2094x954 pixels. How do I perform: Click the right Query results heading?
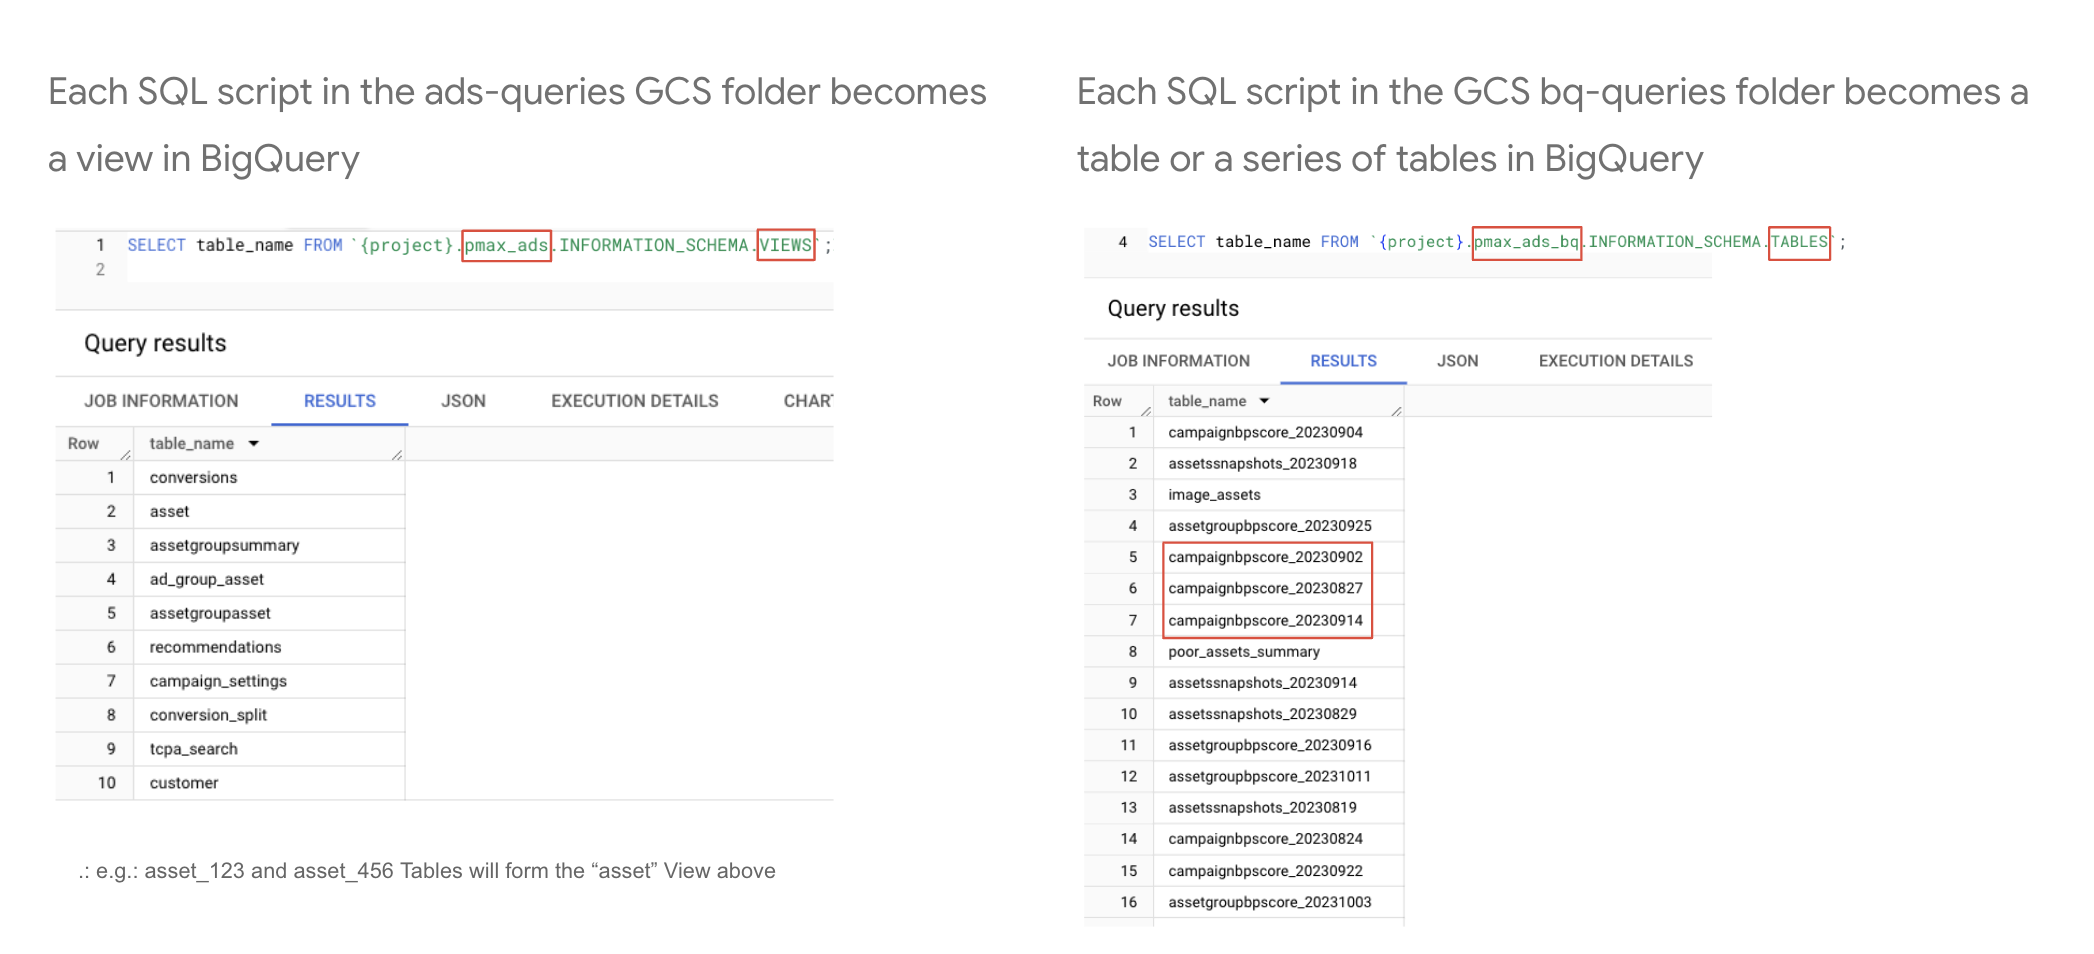click(x=1173, y=309)
